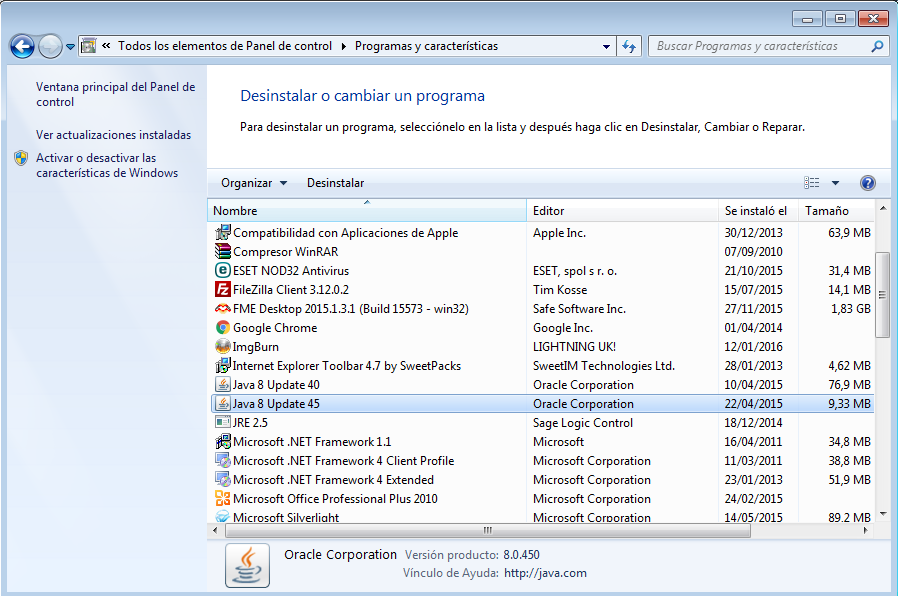Sort by the Se instaló el column
Viewport: 898px width, 596px height.
[x=755, y=211]
